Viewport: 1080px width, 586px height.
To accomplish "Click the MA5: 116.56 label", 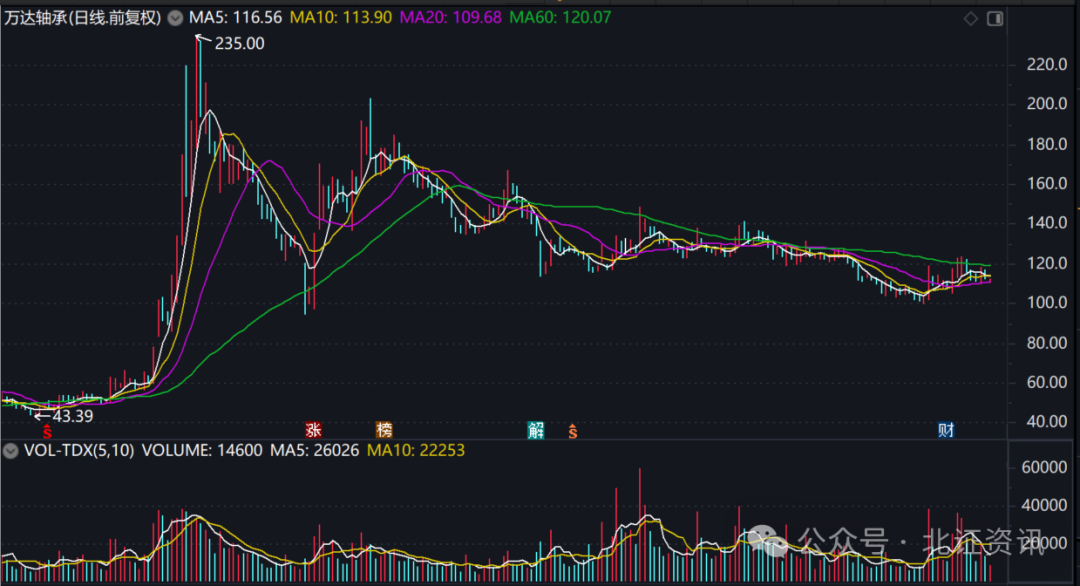I will (236, 18).
